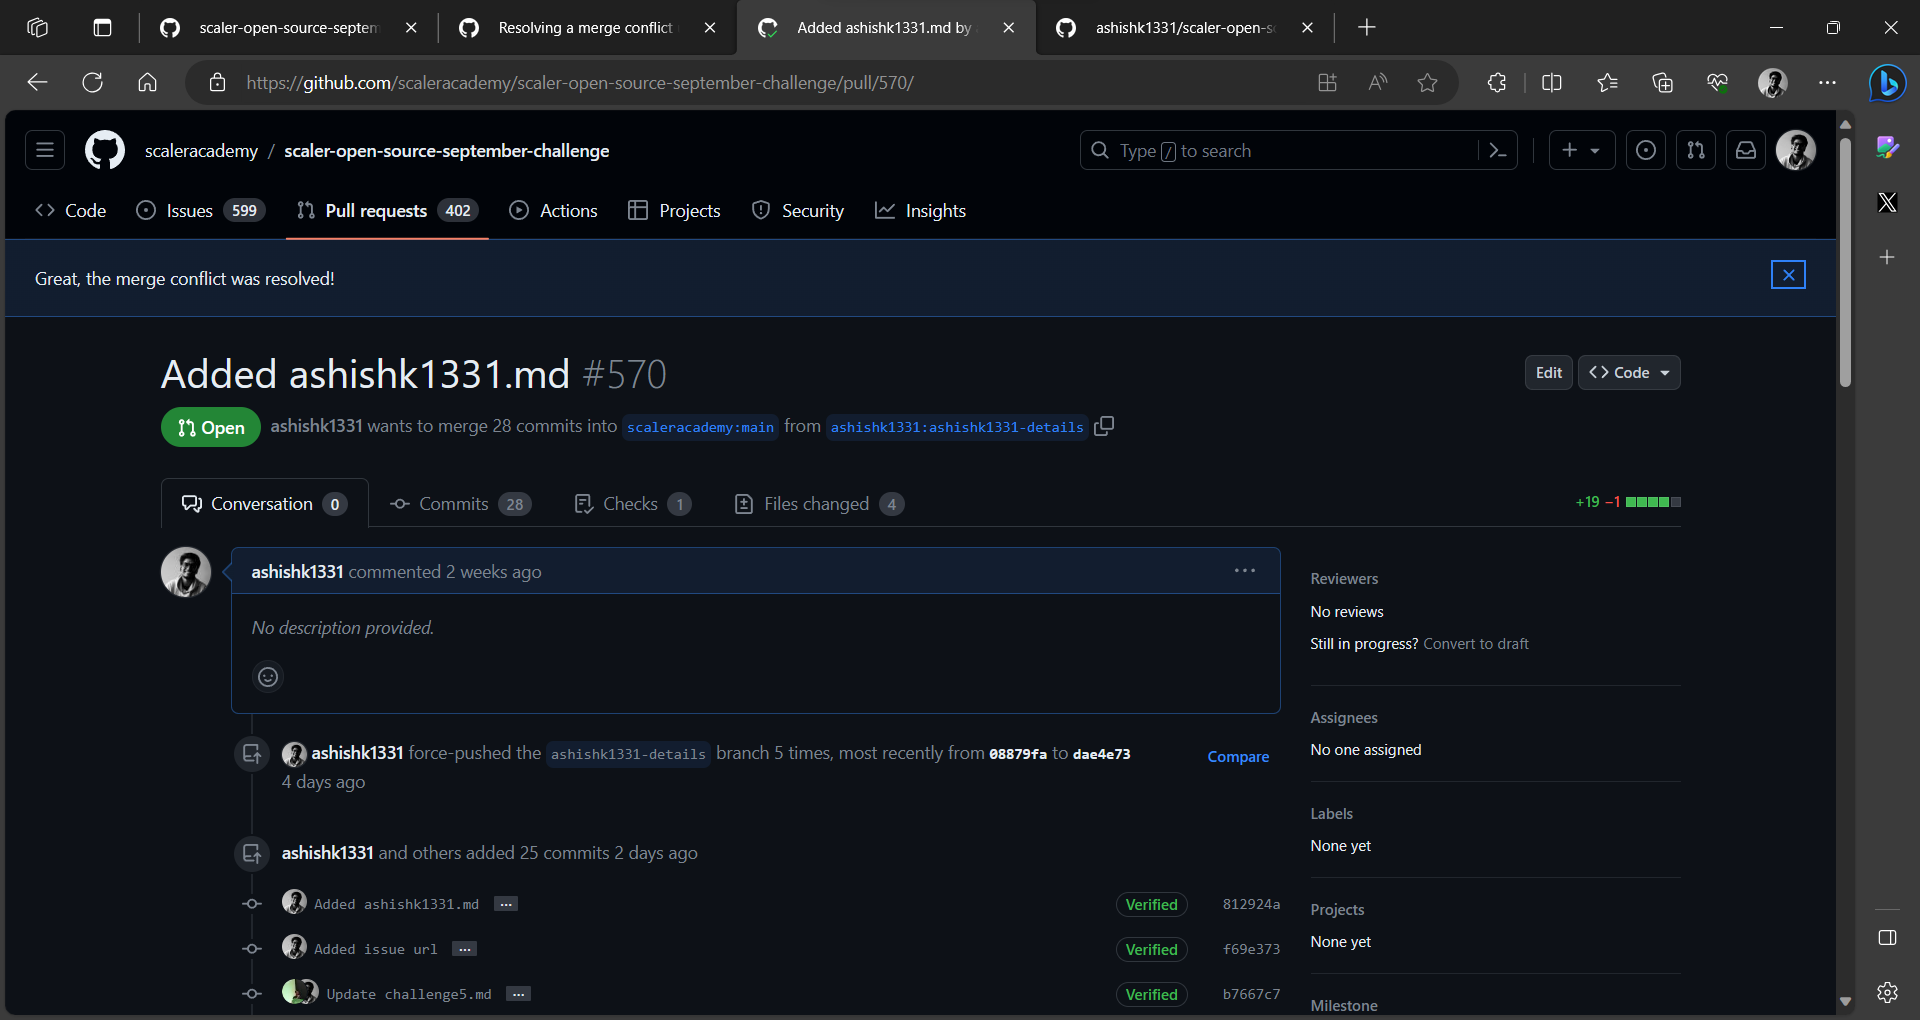Click the Edit button
This screenshot has width=1920, height=1020.
[1547, 372]
